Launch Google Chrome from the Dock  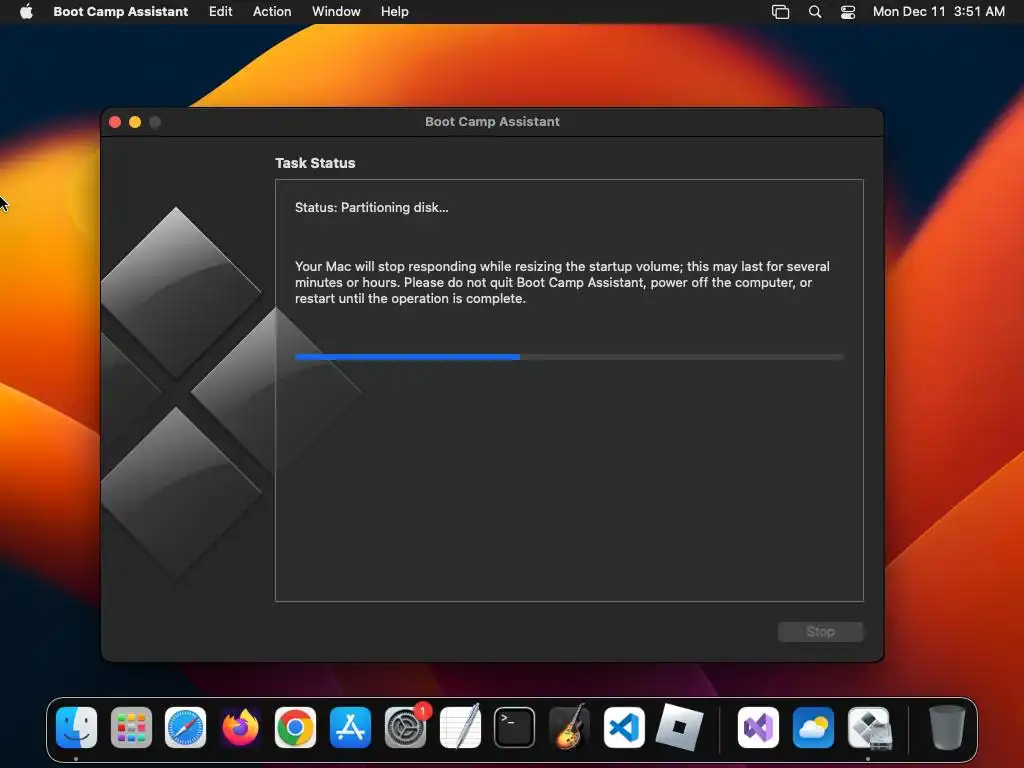pyautogui.click(x=295, y=728)
